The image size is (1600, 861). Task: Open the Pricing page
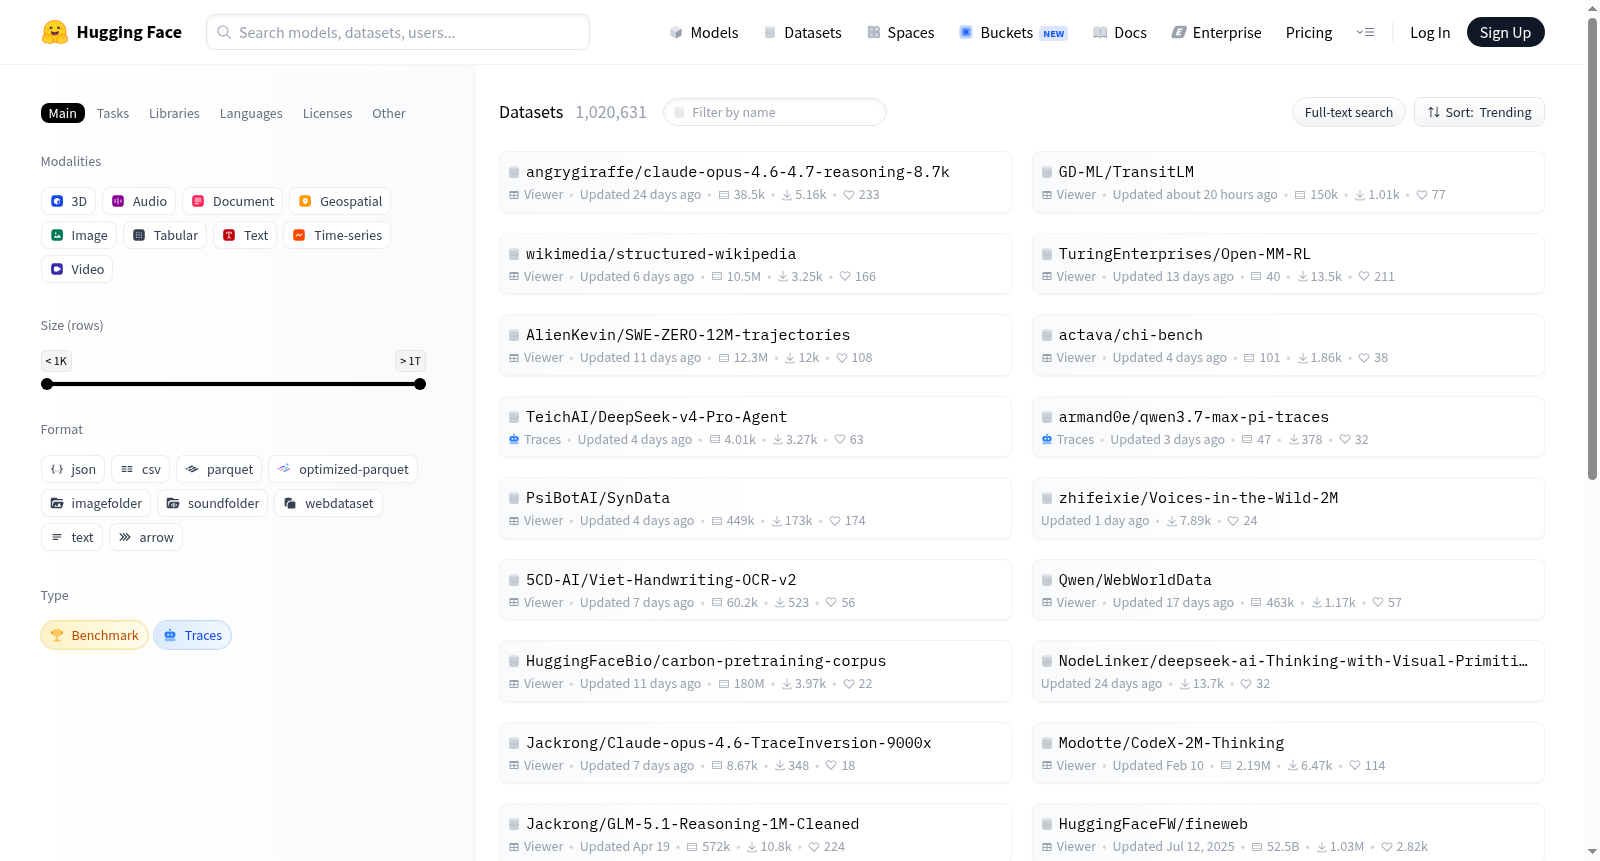tap(1309, 32)
